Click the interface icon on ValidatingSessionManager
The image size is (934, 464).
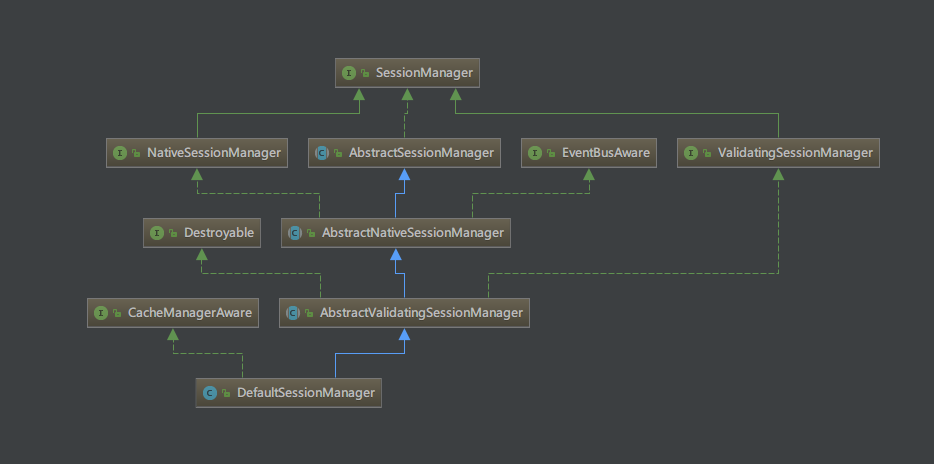[691, 153]
